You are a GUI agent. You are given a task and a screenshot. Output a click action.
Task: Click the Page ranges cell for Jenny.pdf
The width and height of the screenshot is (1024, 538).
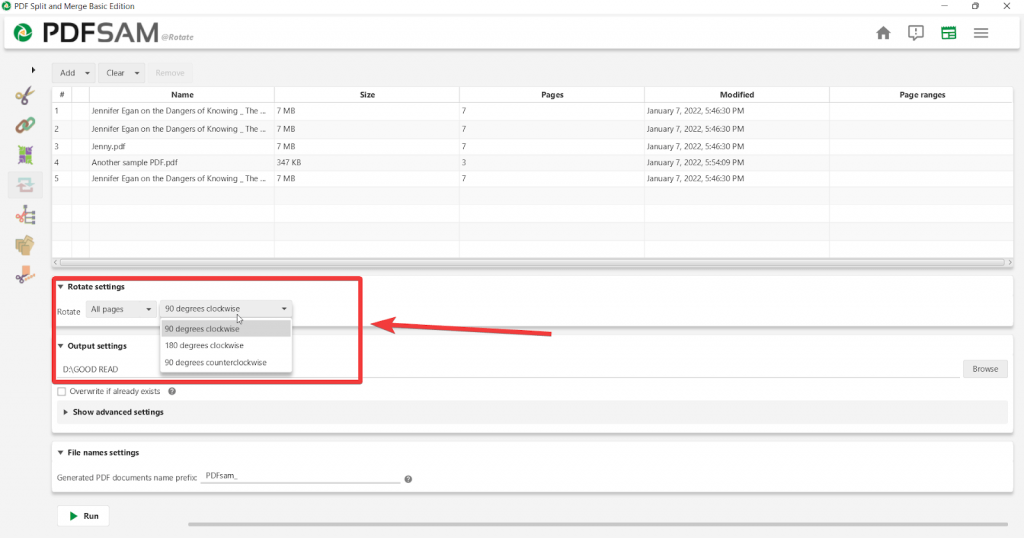point(921,146)
